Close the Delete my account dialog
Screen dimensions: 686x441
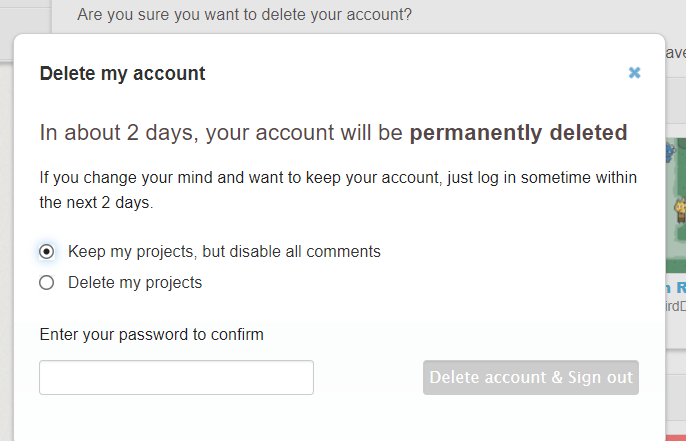tap(634, 73)
